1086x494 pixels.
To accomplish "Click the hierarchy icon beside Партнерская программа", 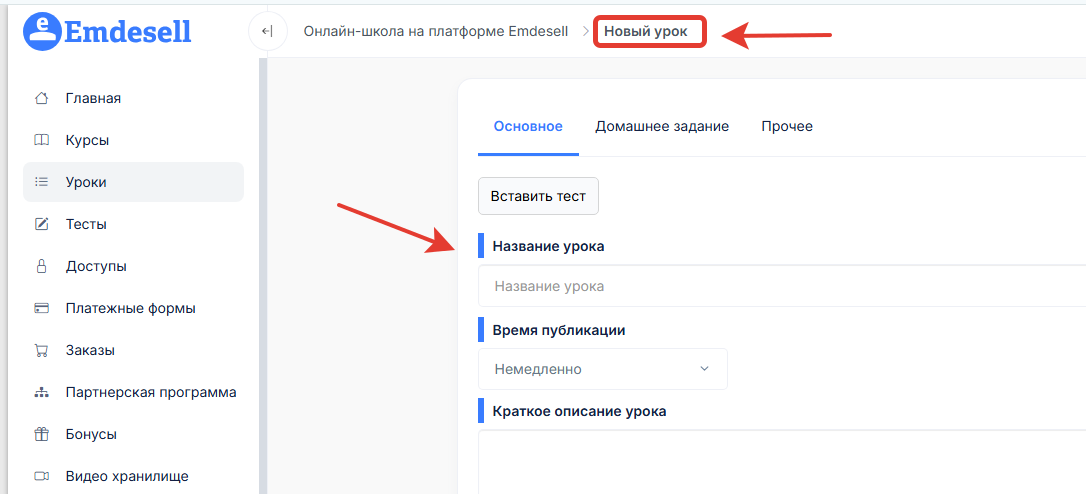I will tap(42, 393).
